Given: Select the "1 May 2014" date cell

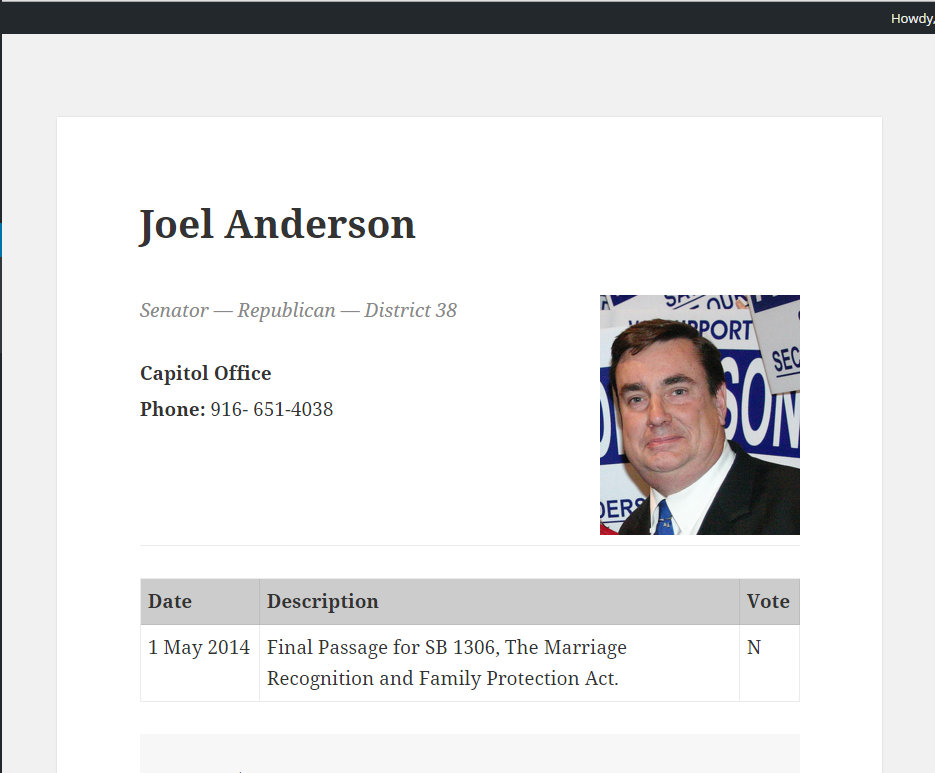Looking at the screenshot, I should [x=200, y=663].
